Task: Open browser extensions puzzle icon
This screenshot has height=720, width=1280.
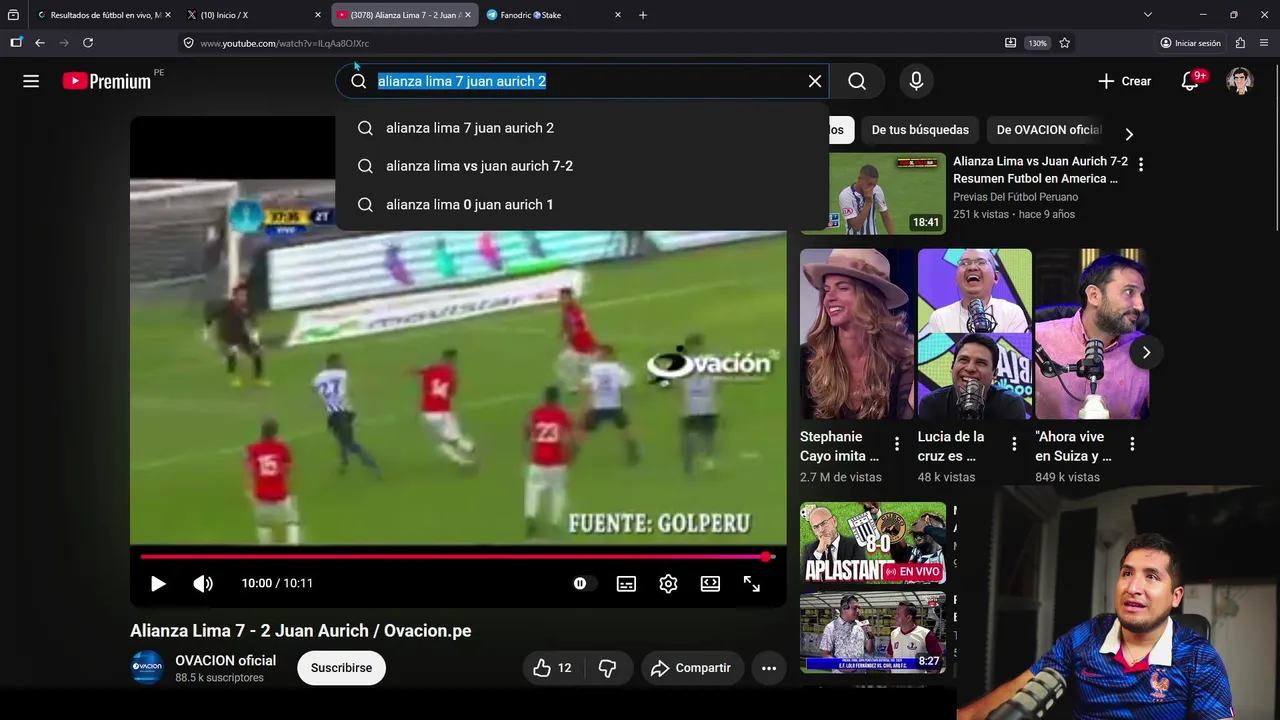Action: (1241, 43)
